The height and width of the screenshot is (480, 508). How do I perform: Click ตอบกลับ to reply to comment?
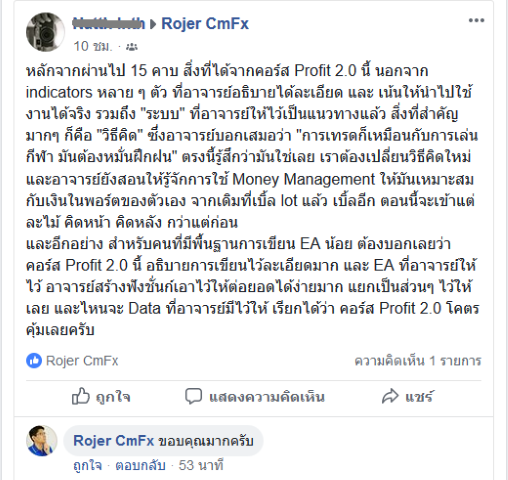pyautogui.click(x=140, y=465)
